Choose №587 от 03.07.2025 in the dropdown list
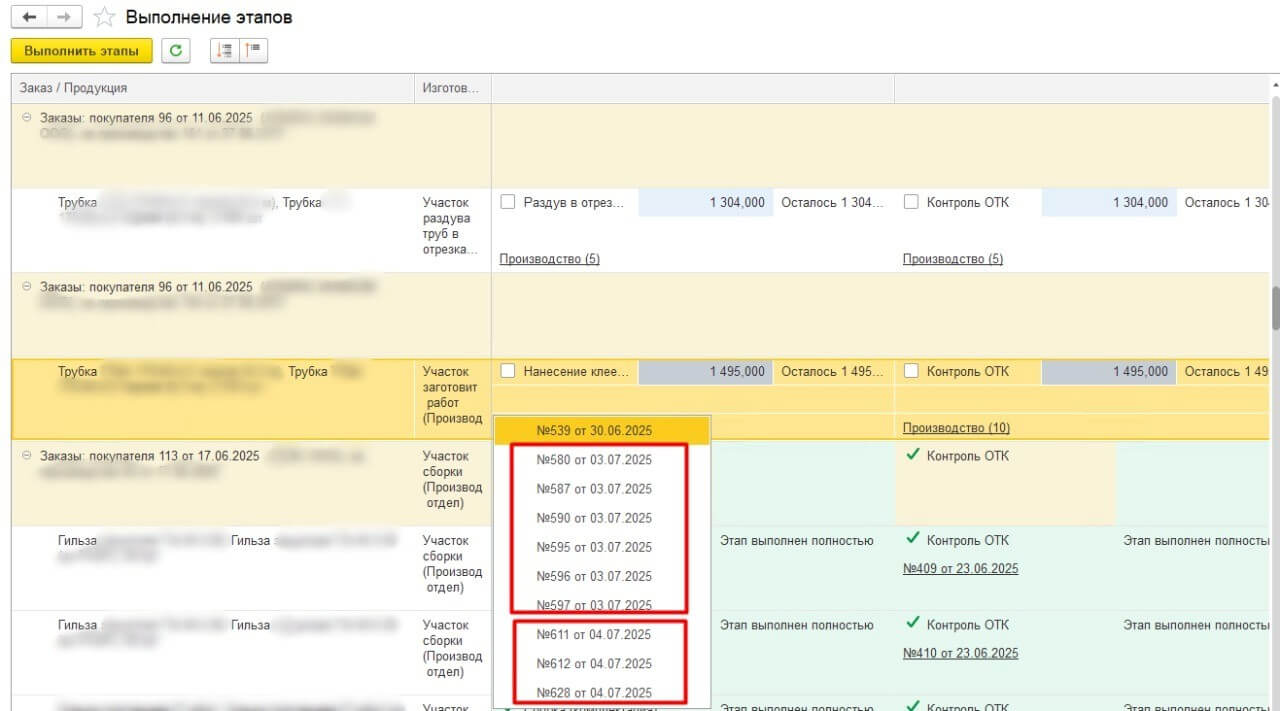The width and height of the screenshot is (1280, 711). point(594,489)
